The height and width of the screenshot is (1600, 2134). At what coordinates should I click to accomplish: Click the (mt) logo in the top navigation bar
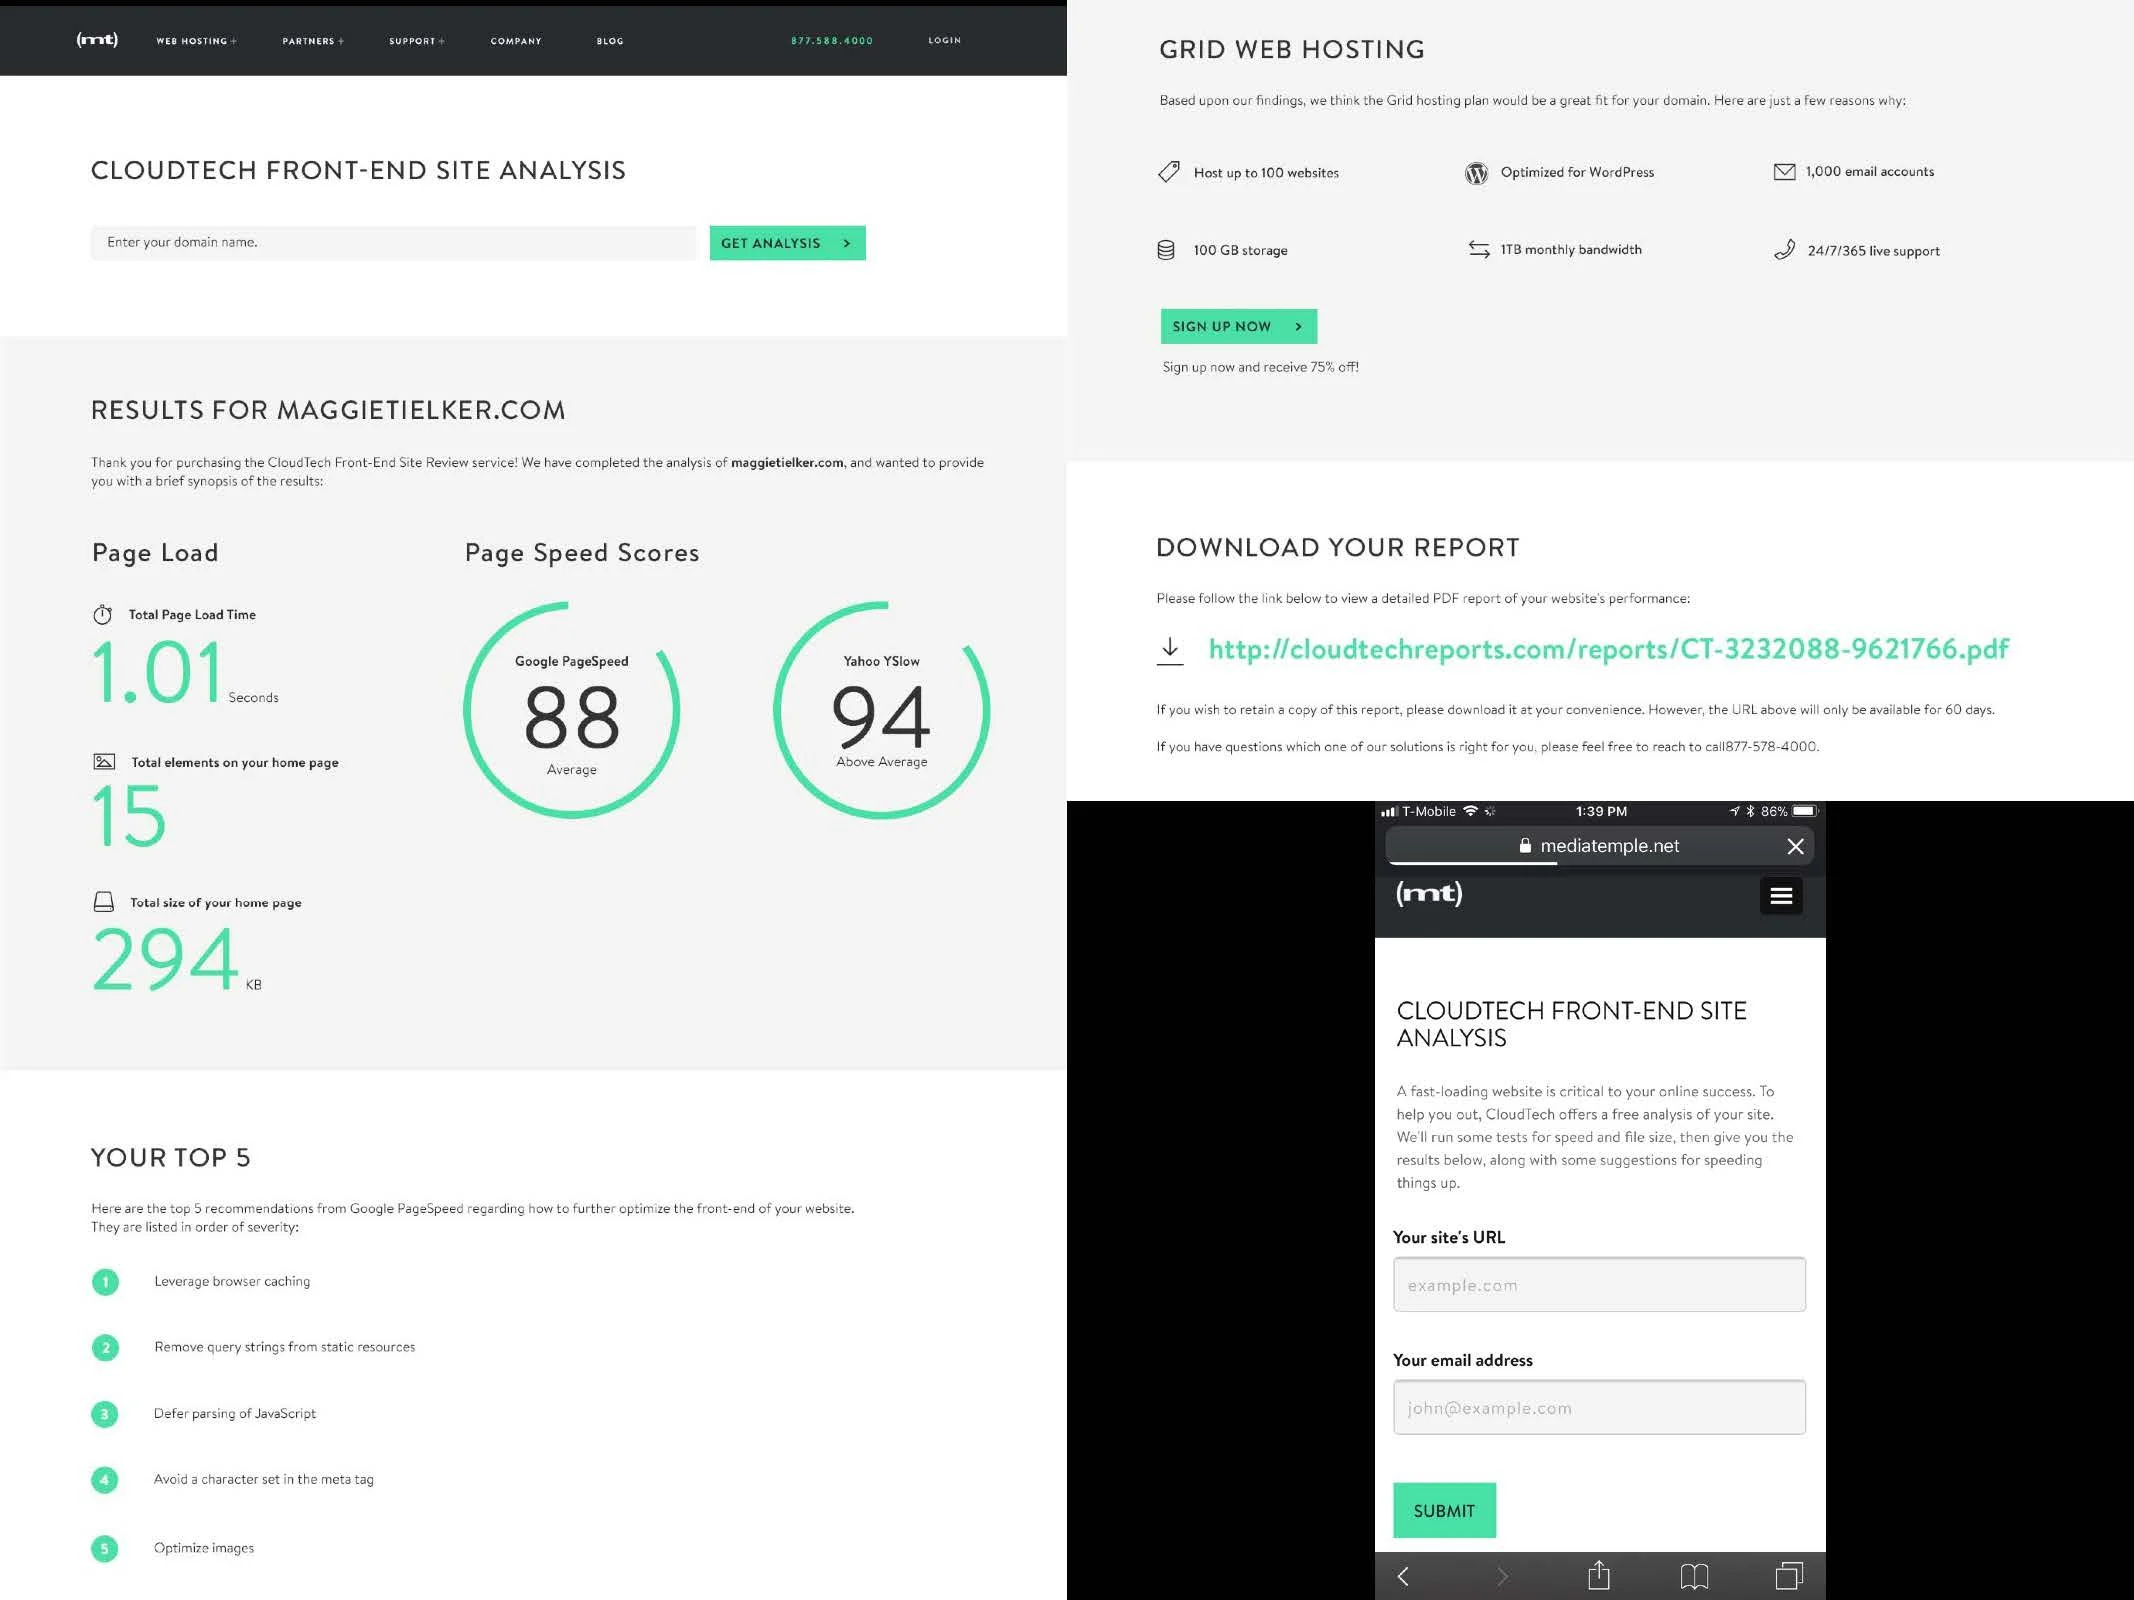click(x=97, y=39)
